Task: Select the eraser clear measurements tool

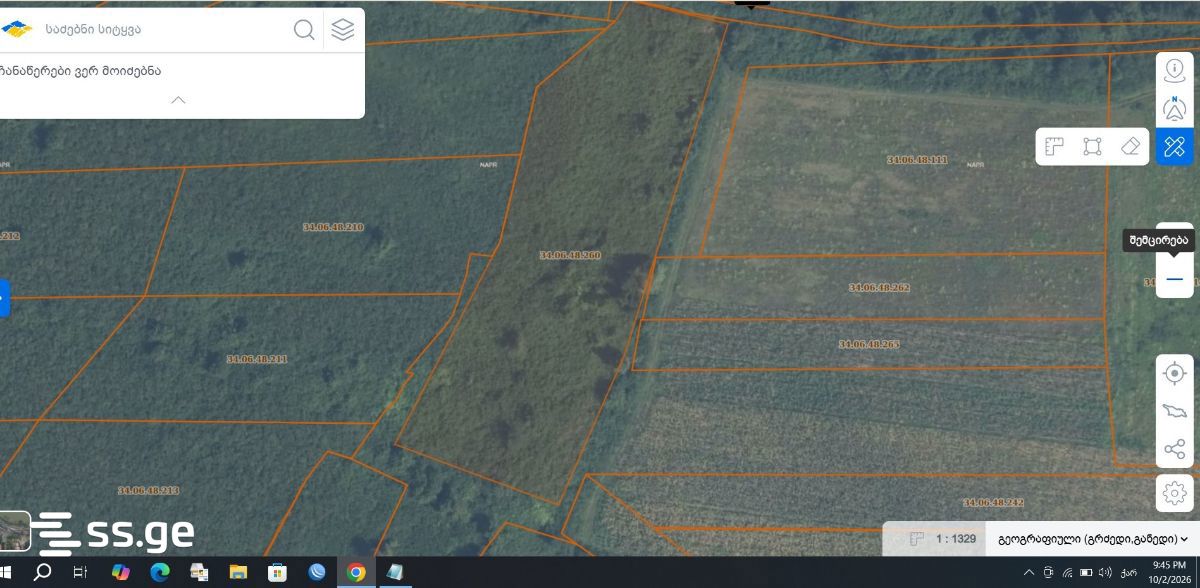Action: [x=1131, y=147]
